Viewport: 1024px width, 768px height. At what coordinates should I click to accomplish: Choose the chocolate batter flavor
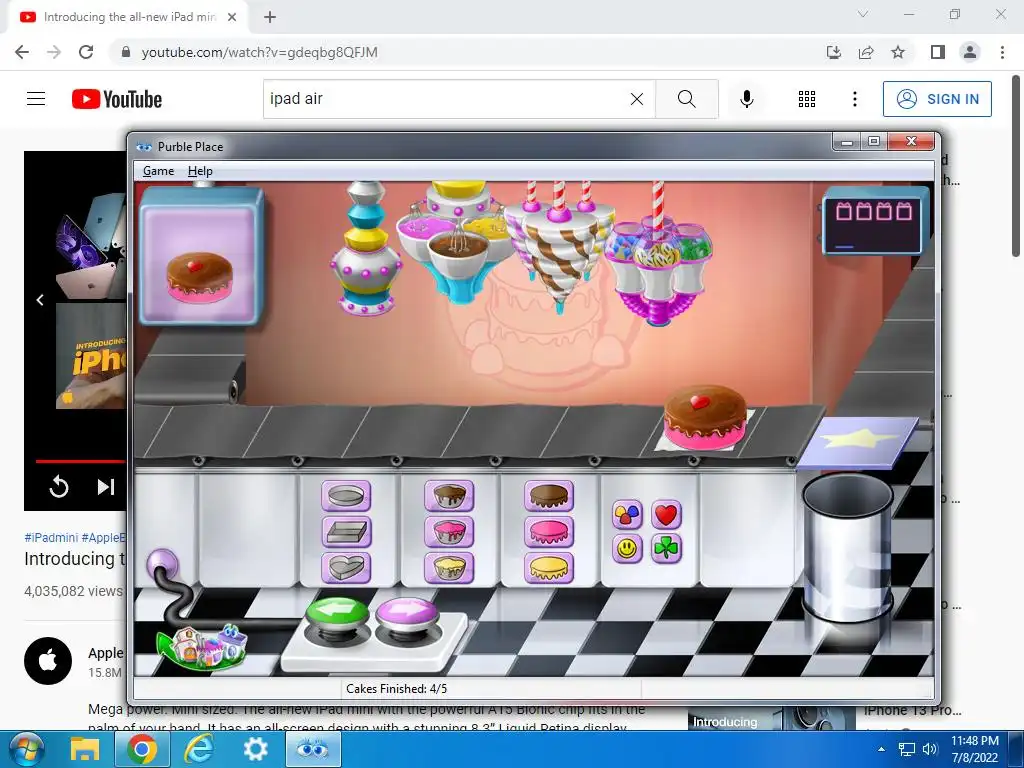[449, 496]
